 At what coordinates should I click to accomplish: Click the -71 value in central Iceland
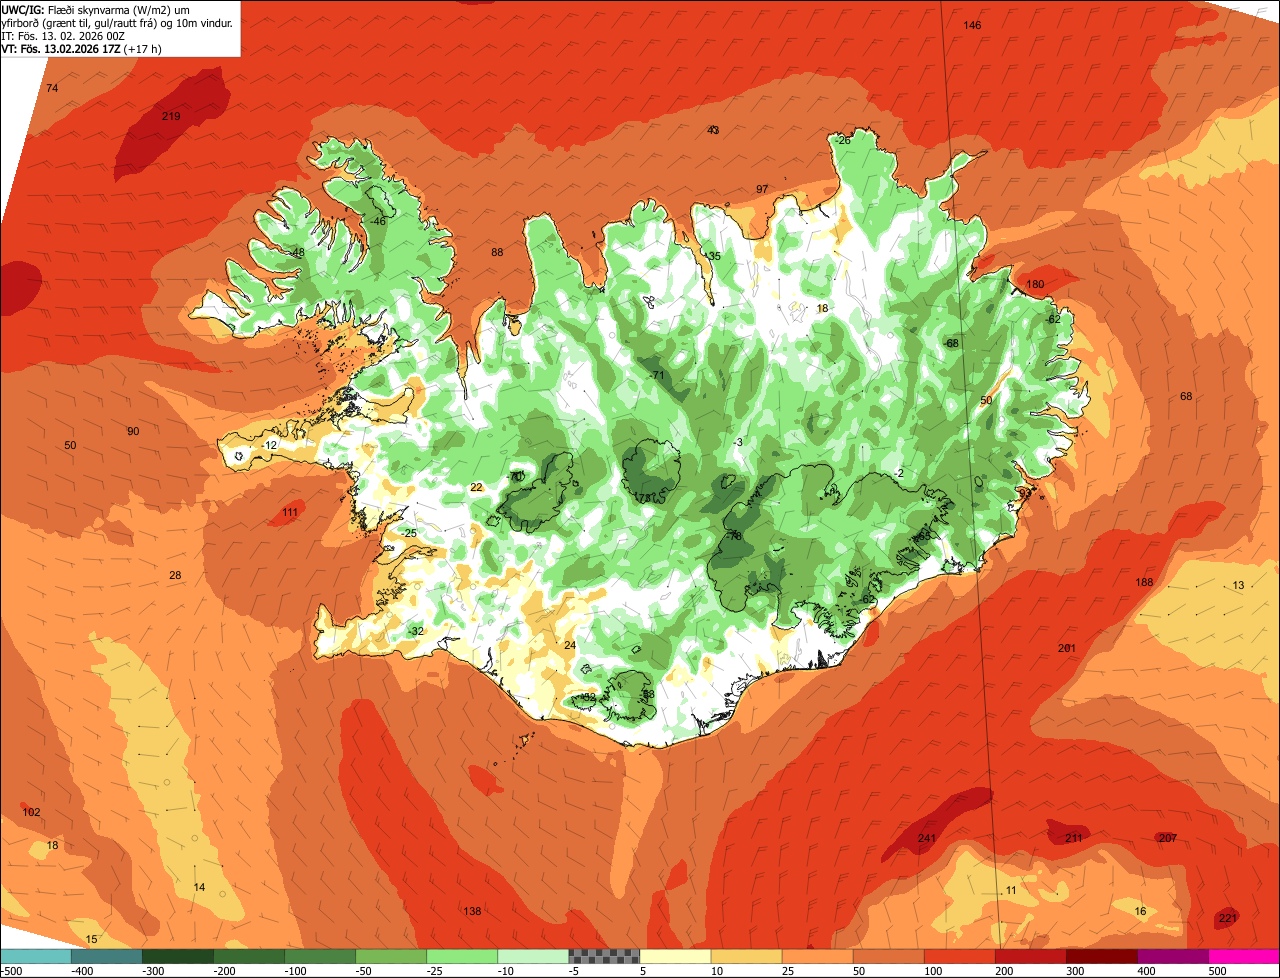click(x=657, y=375)
